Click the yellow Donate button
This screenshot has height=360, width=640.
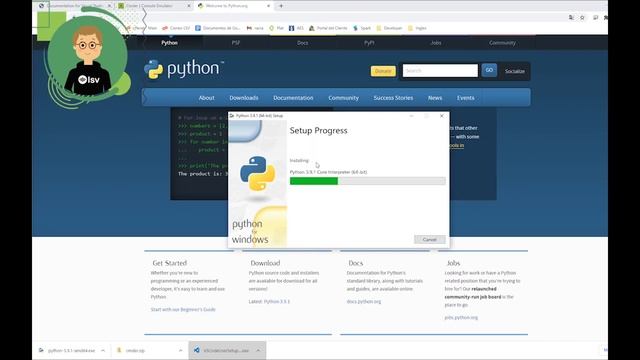pyautogui.click(x=383, y=71)
